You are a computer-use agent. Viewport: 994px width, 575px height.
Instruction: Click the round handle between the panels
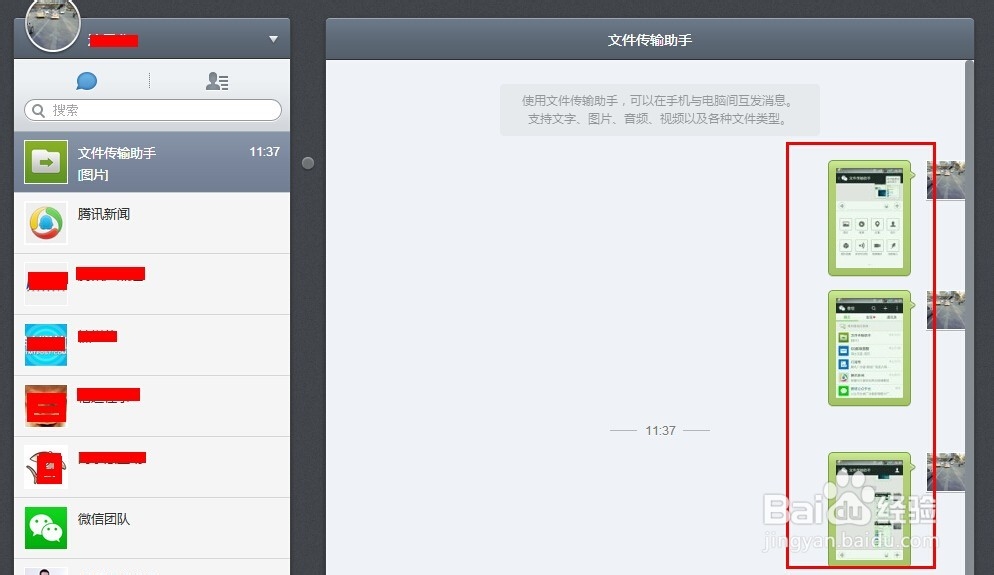tap(308, 163)
